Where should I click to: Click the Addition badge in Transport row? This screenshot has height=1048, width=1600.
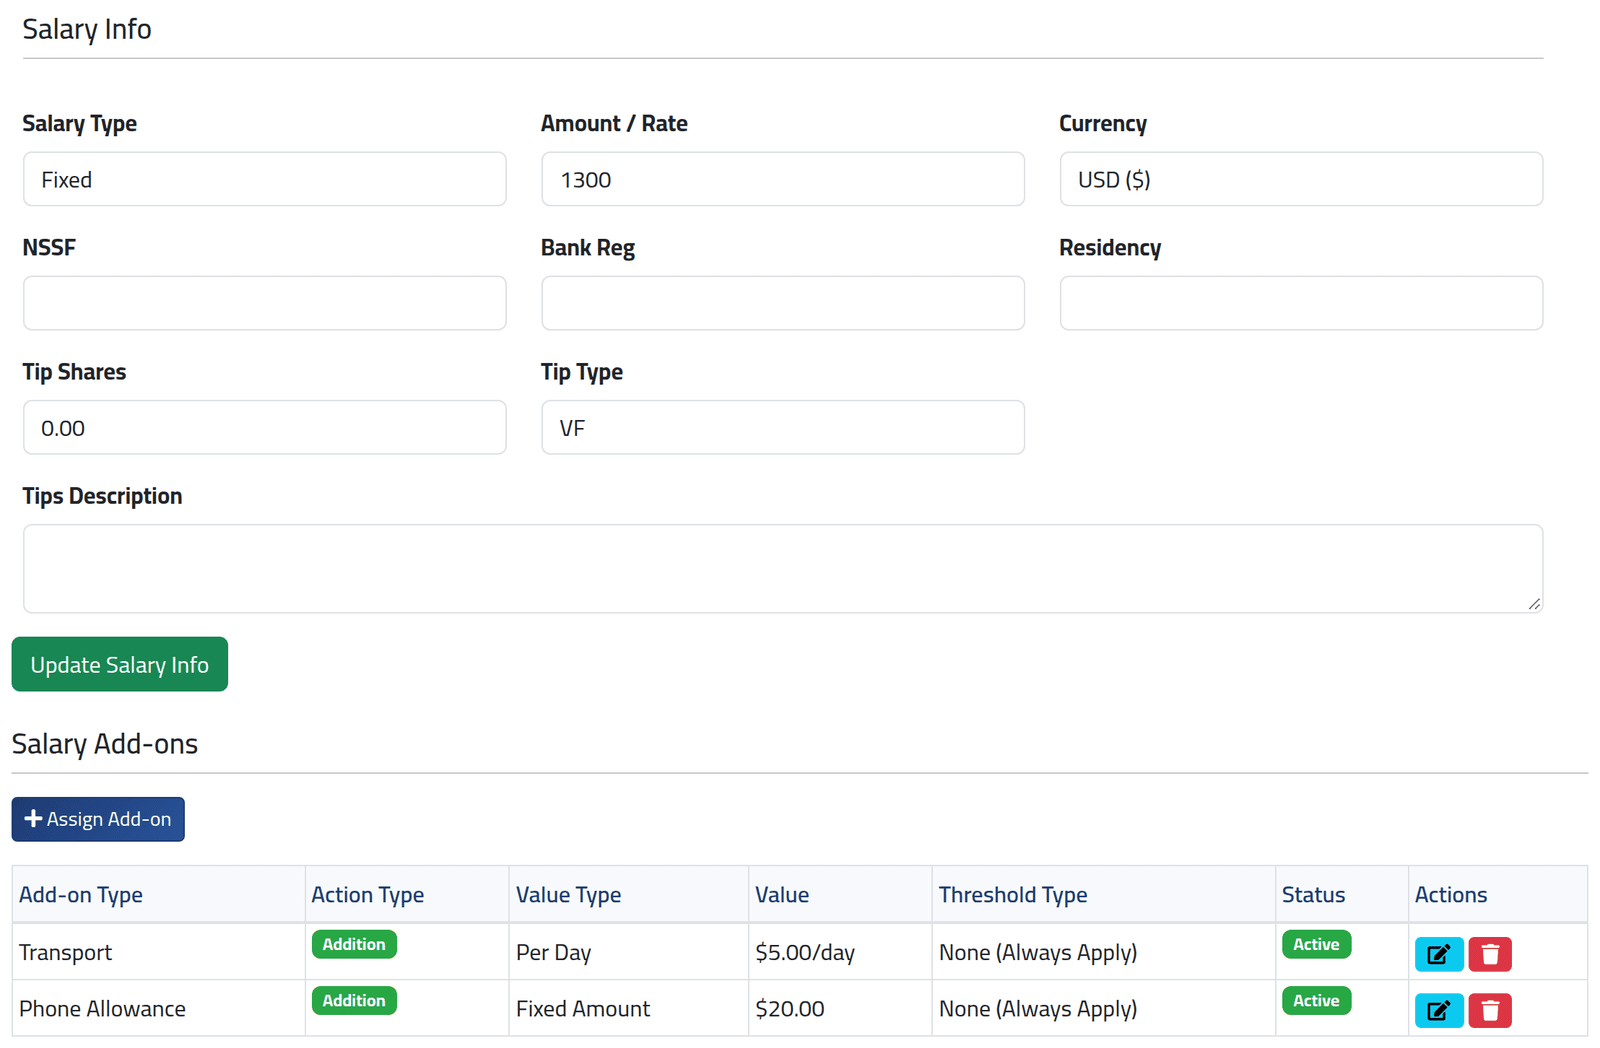354,944
